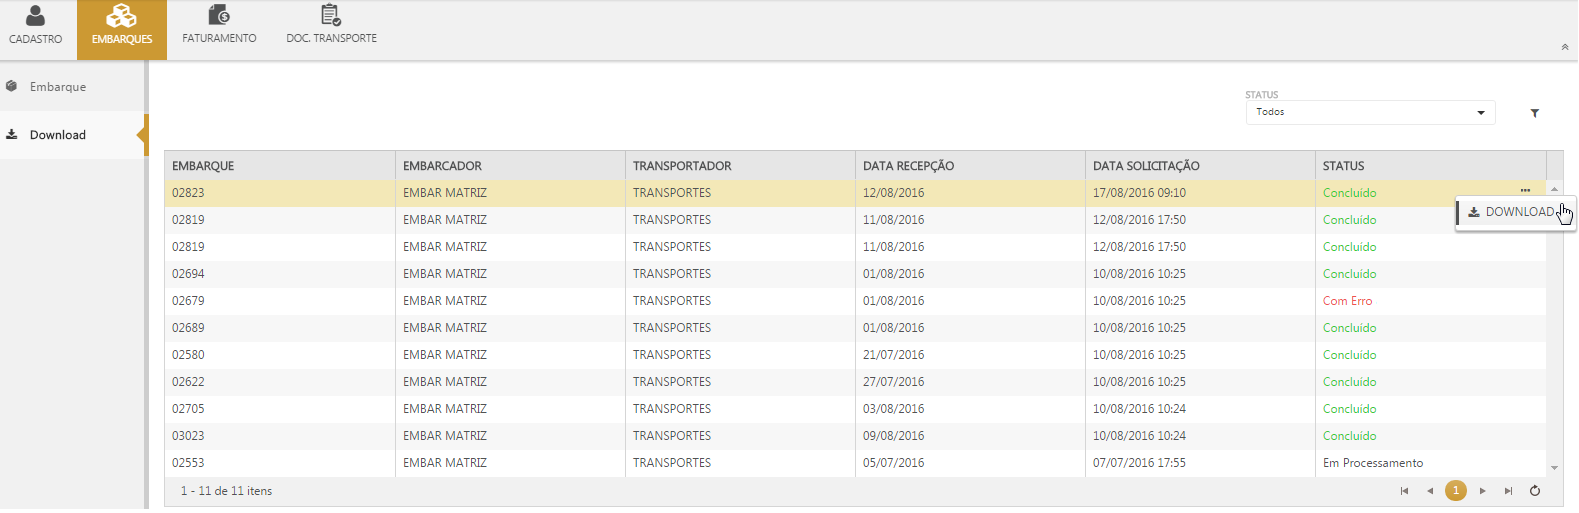The image size is (1579, 513).
Task: Select Download in the sidebar
Action: click(x=58, y=135)
